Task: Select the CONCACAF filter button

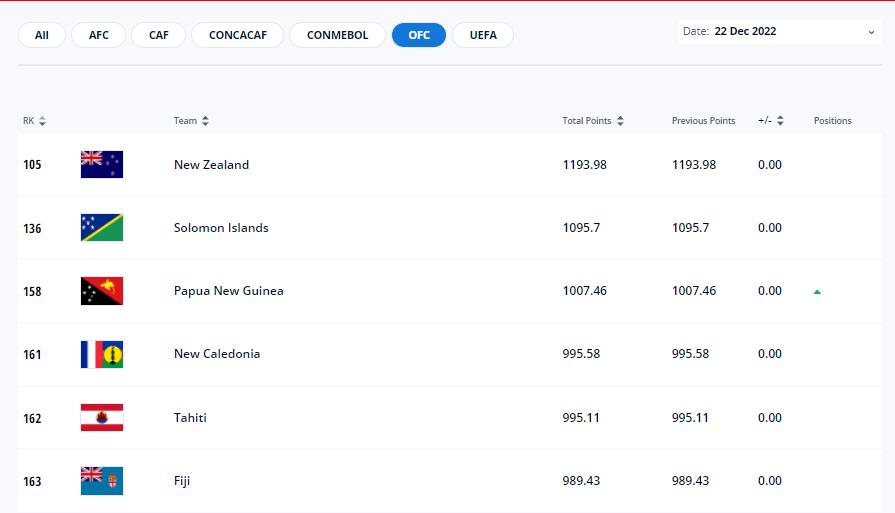Action: tap(236, 35)
